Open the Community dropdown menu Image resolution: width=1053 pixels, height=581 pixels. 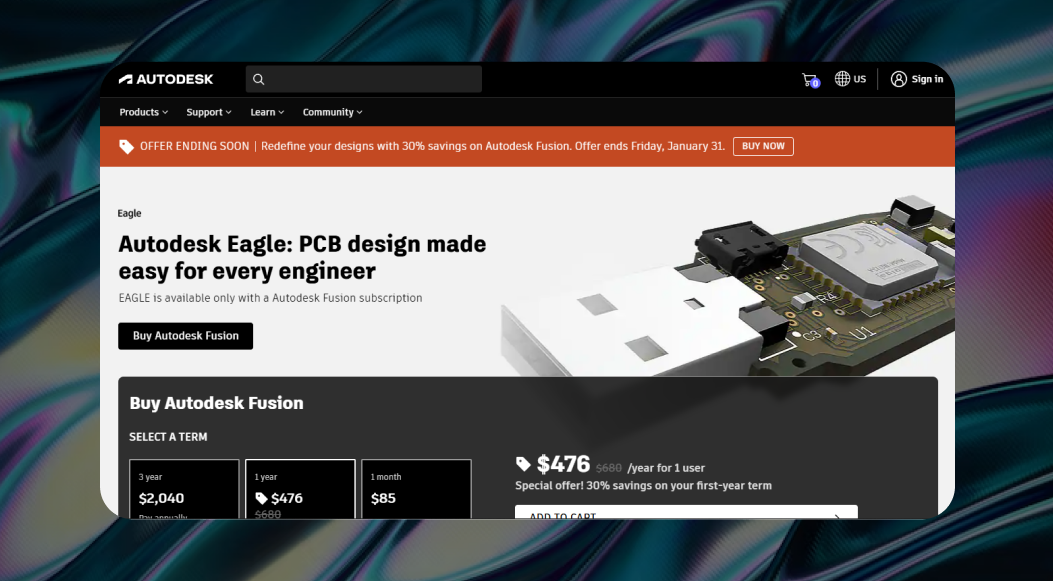coord(332,112)
